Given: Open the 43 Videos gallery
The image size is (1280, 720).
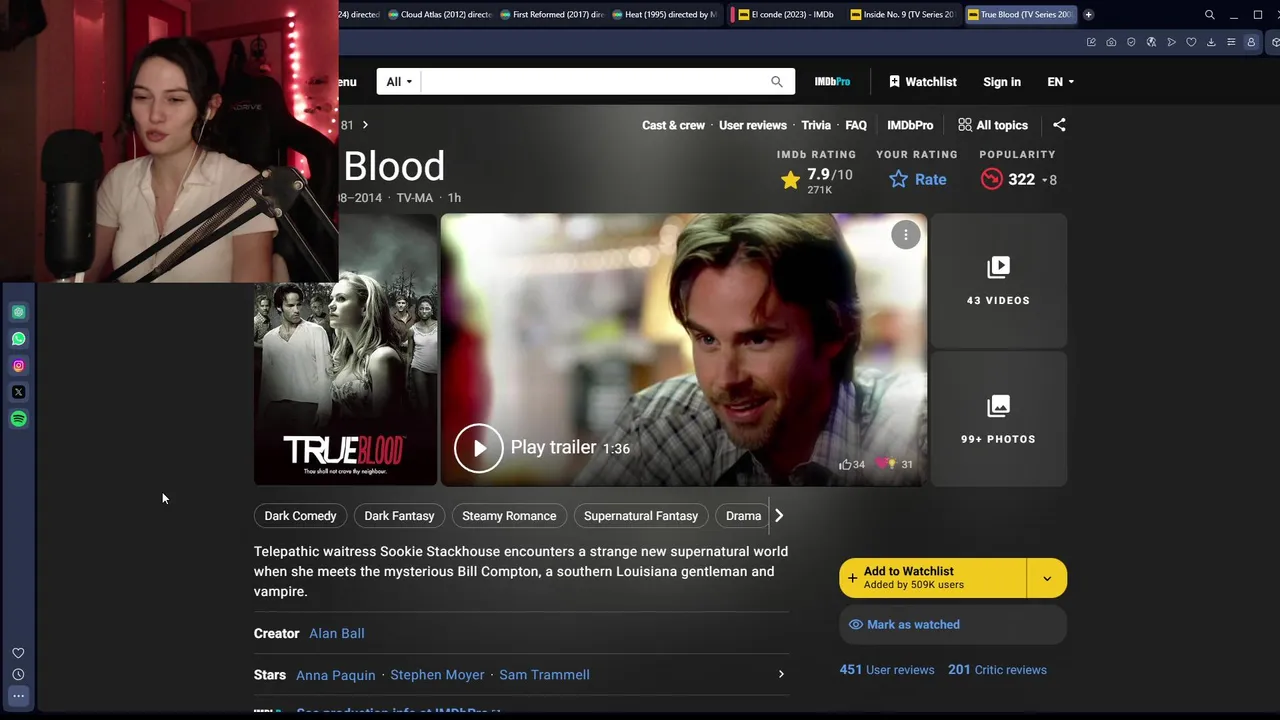Looking at the screenshot, I should click(x=998, y=281).
